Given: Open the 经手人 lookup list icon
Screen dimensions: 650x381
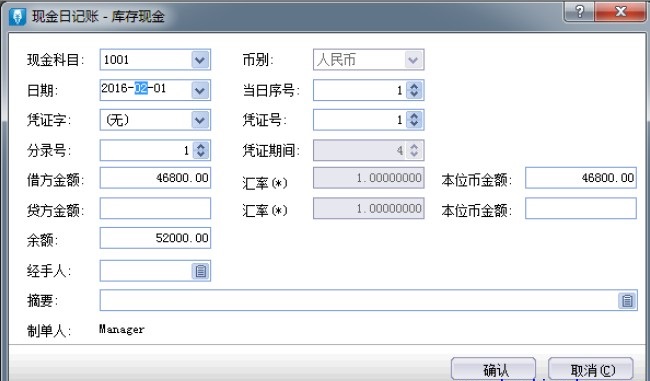Looking at the screenshot, I should 201,271.
